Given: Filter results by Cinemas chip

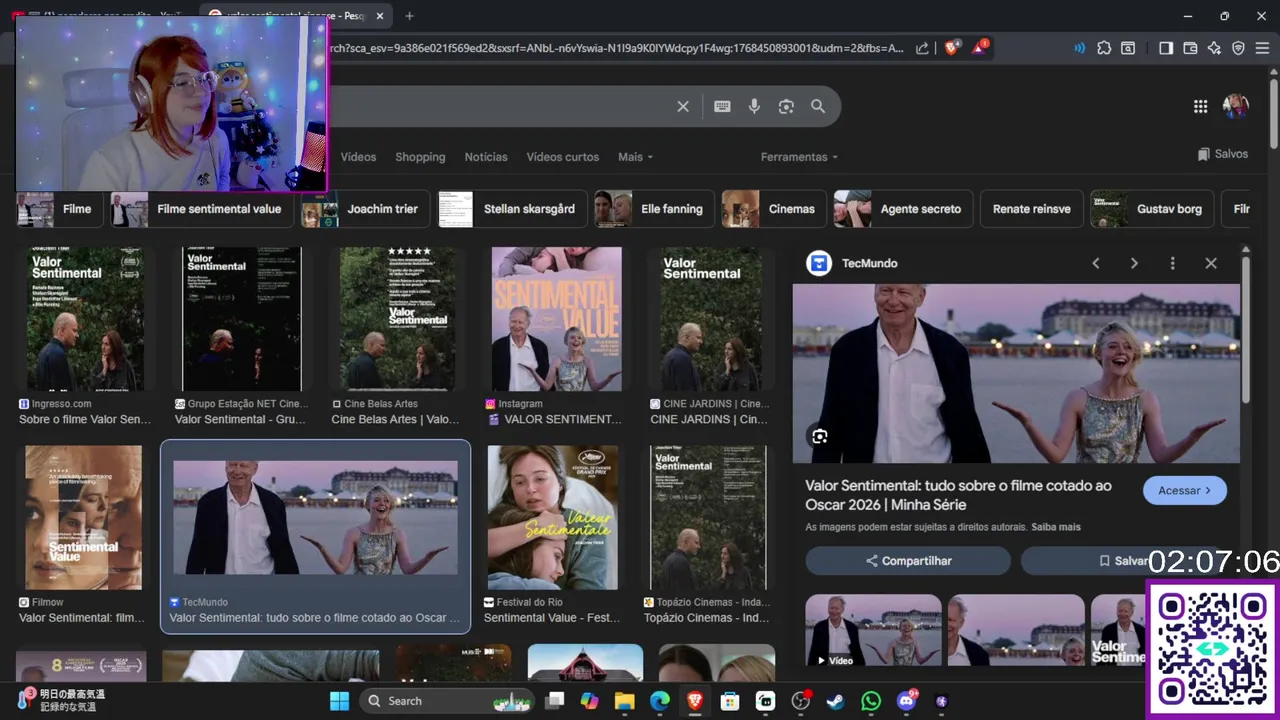Looking at the screenshot, I should point(774,209).
